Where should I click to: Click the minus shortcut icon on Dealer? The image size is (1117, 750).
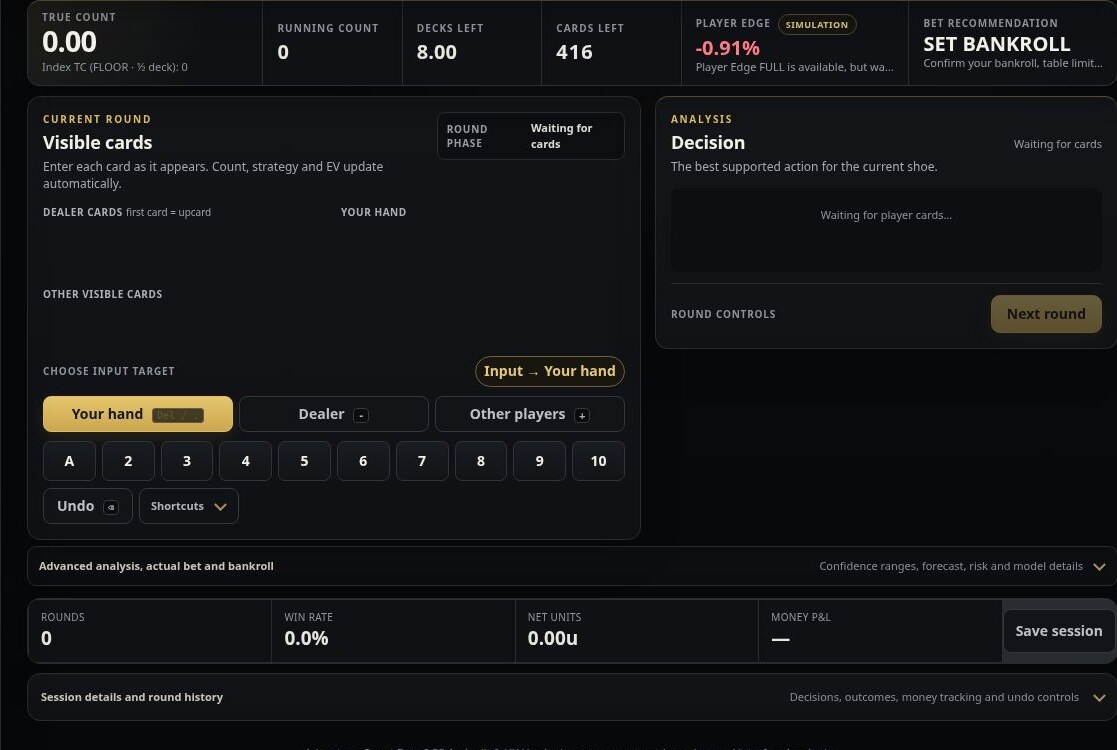click(360, 415)
